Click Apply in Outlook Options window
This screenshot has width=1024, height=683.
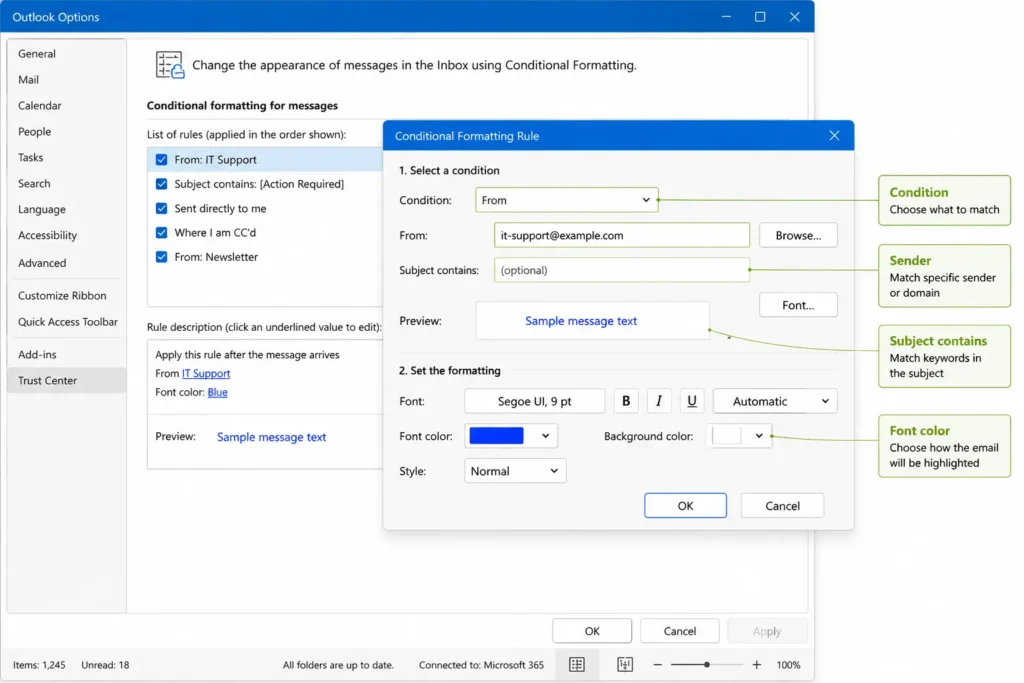tap(767, 631)
